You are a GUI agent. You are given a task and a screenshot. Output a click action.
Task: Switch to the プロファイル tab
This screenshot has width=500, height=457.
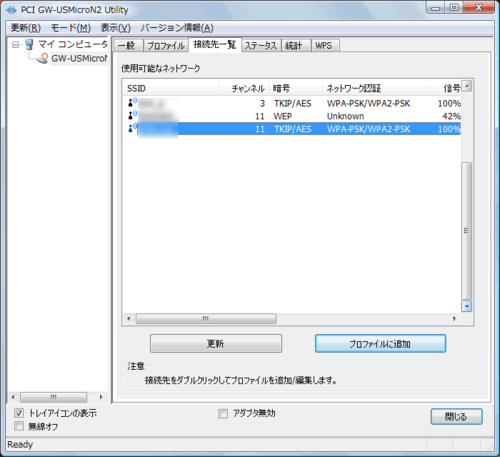tap(166, 45)
